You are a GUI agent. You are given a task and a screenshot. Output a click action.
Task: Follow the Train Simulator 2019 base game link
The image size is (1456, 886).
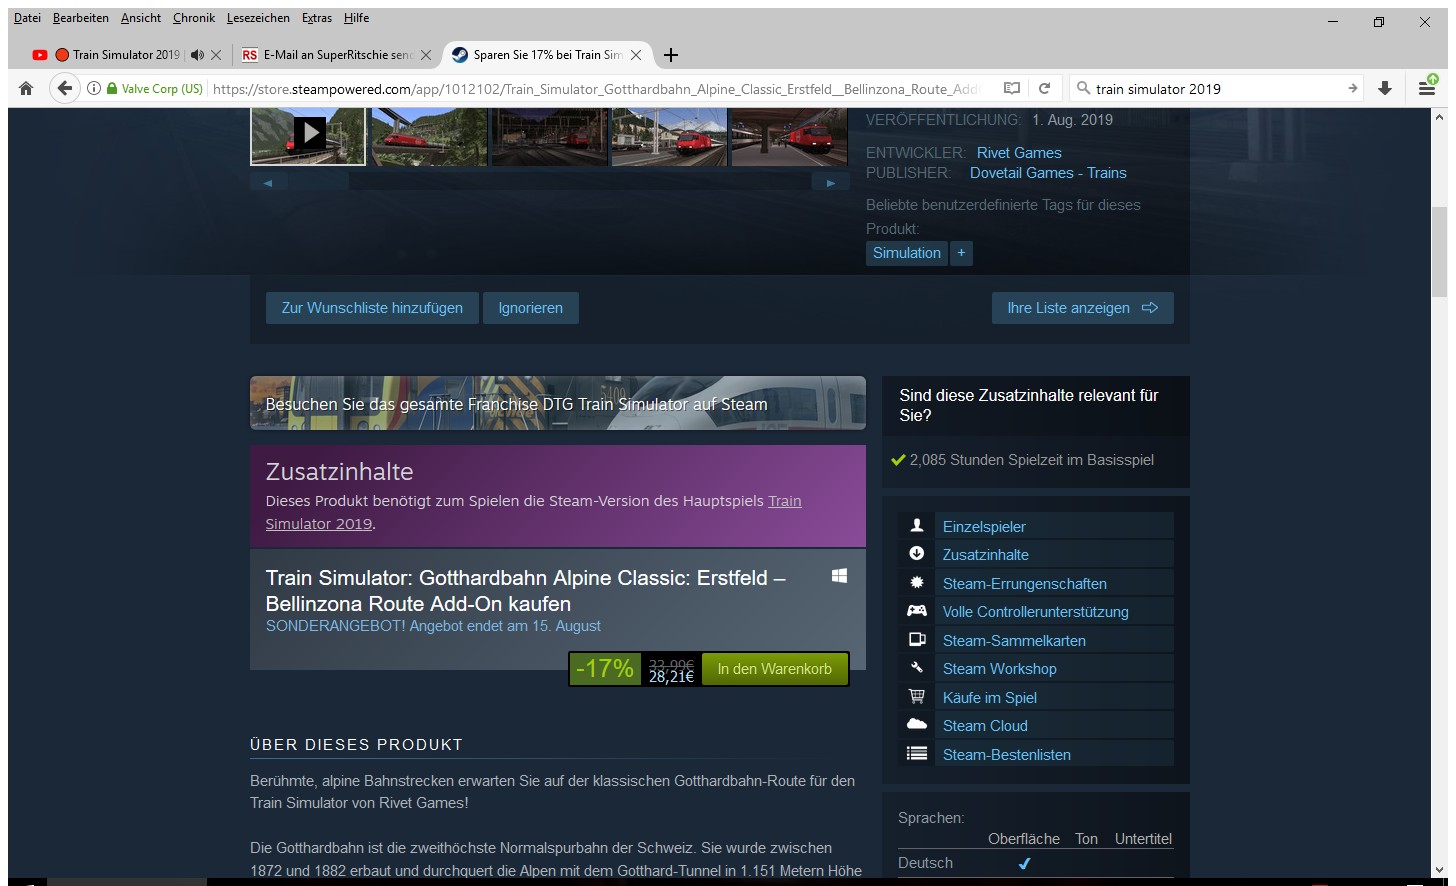point(533,512)
